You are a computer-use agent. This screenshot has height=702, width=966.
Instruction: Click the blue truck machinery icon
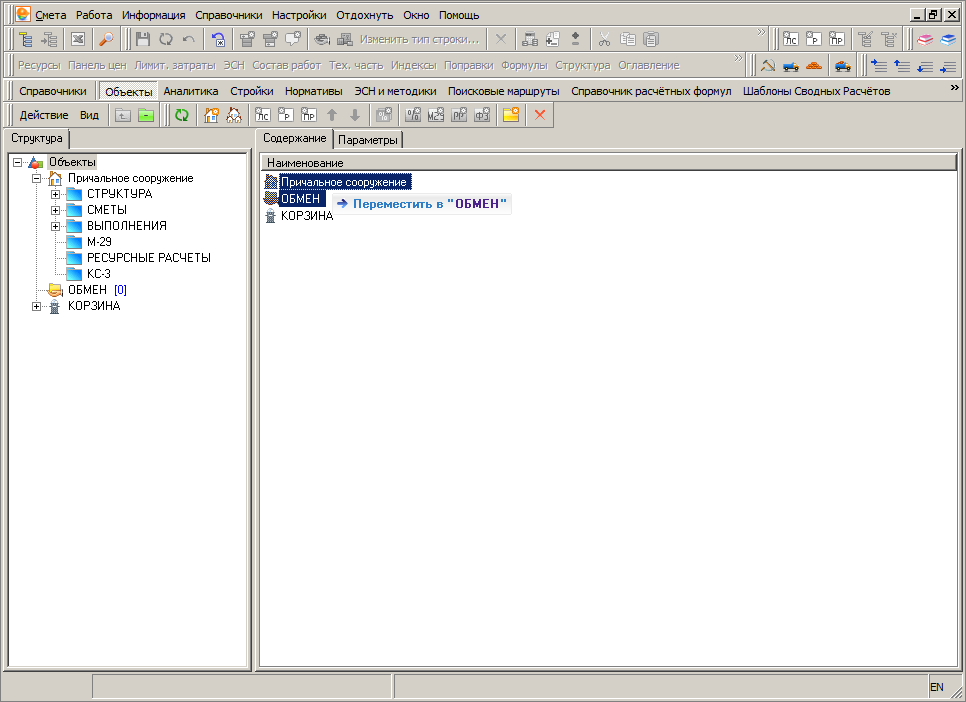point(791,65)
